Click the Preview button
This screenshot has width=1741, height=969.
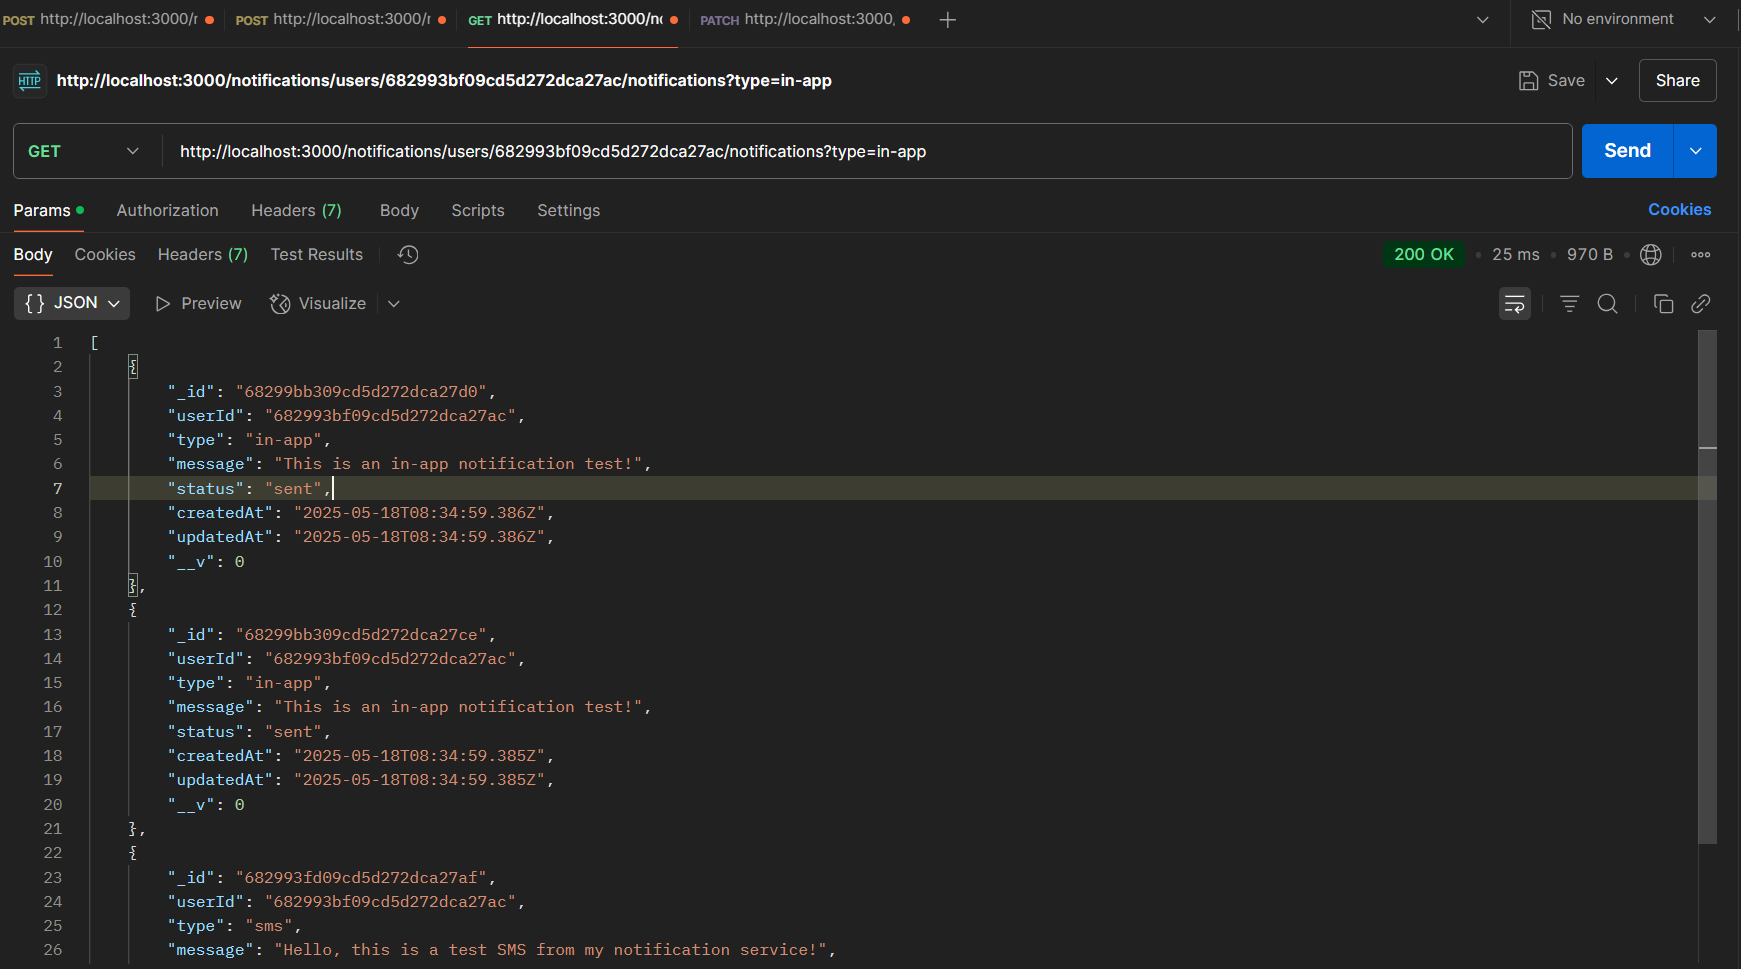coord(199,303)
